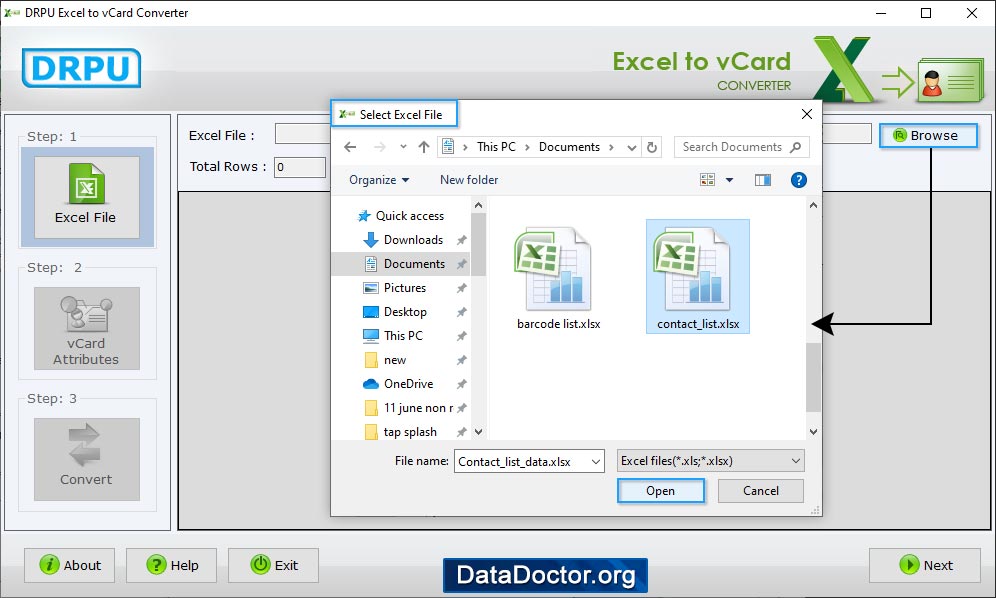The image size is (996, 598).
Task: Maximize the DRPU converter window
Action: click(x=926, y=13)
